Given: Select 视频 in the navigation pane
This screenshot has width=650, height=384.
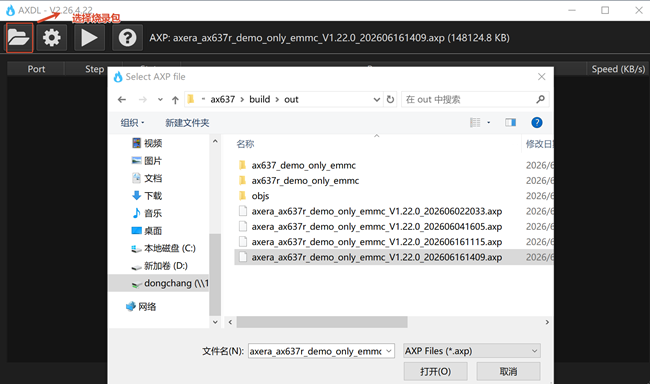Looking at the screenshot, I should pos(147,143).
